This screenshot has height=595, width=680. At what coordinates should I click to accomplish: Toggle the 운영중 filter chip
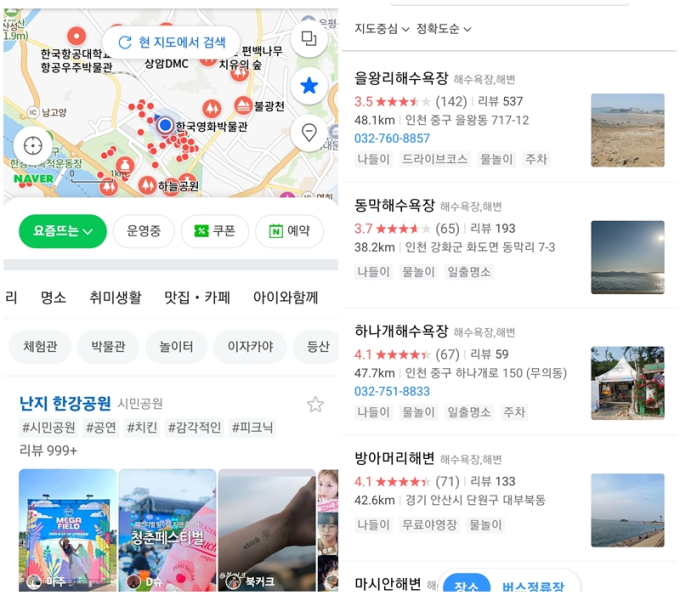click(144, 231)
